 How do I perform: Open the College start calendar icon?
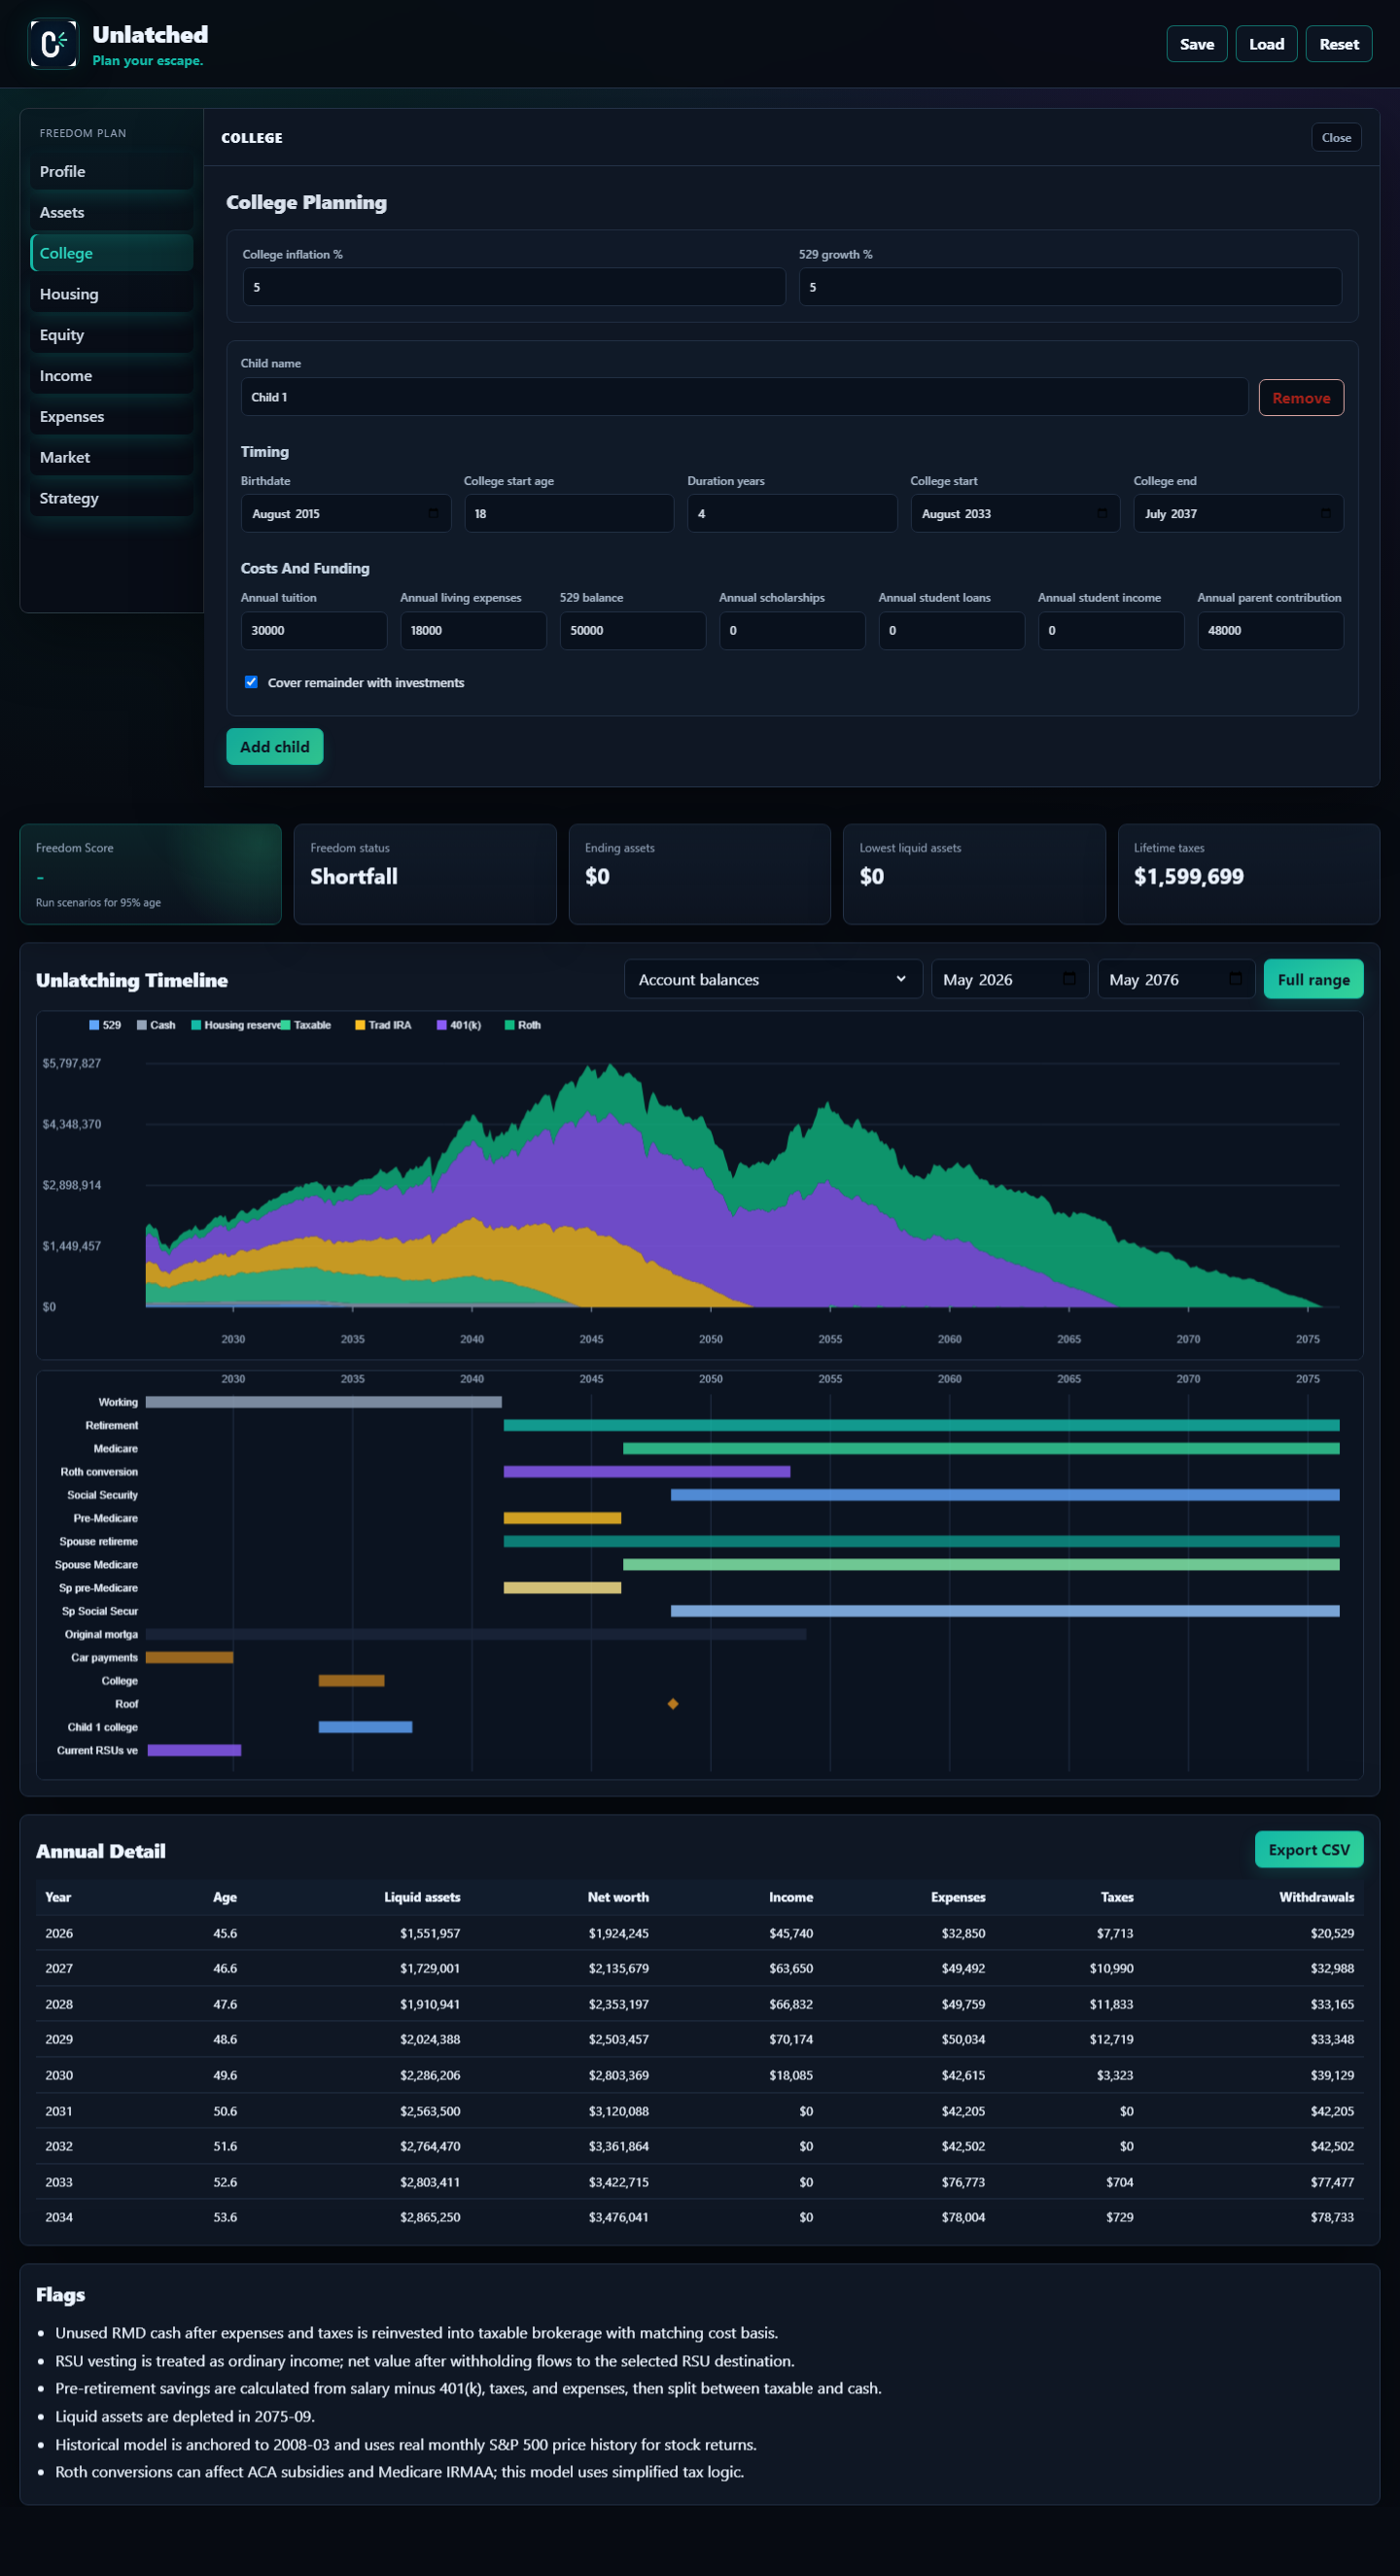pyautogui.click(x=1102, y=513)
